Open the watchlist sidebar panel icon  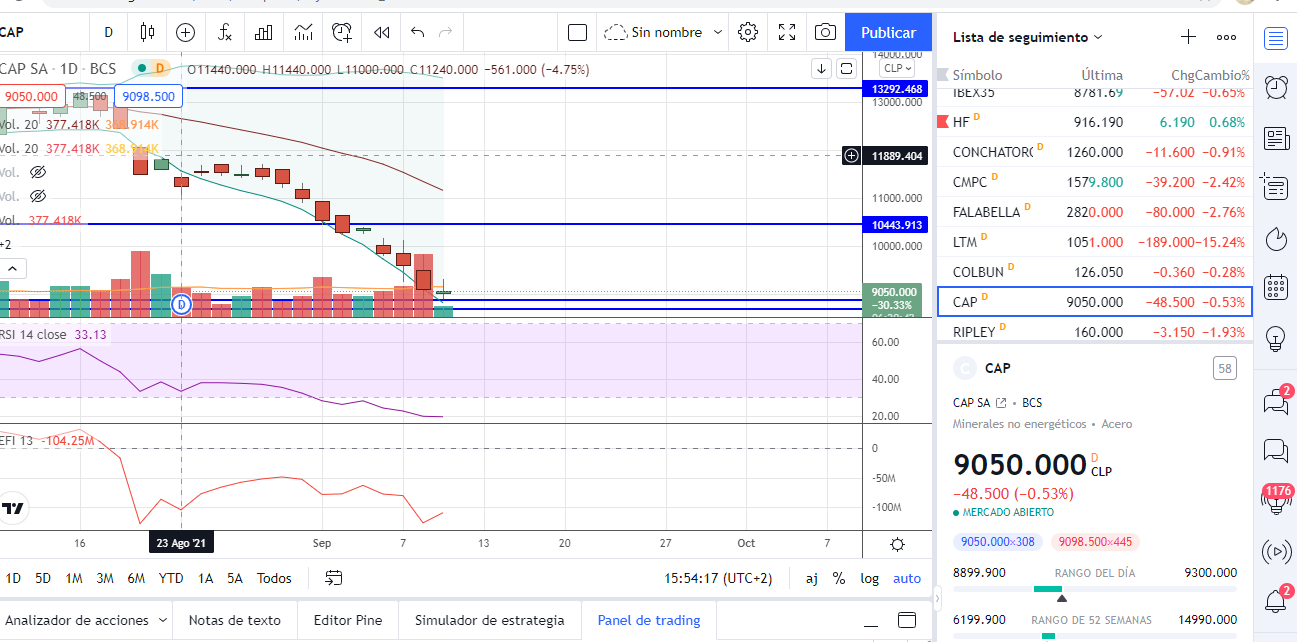pyautogui.click(x=1275, y=39)
